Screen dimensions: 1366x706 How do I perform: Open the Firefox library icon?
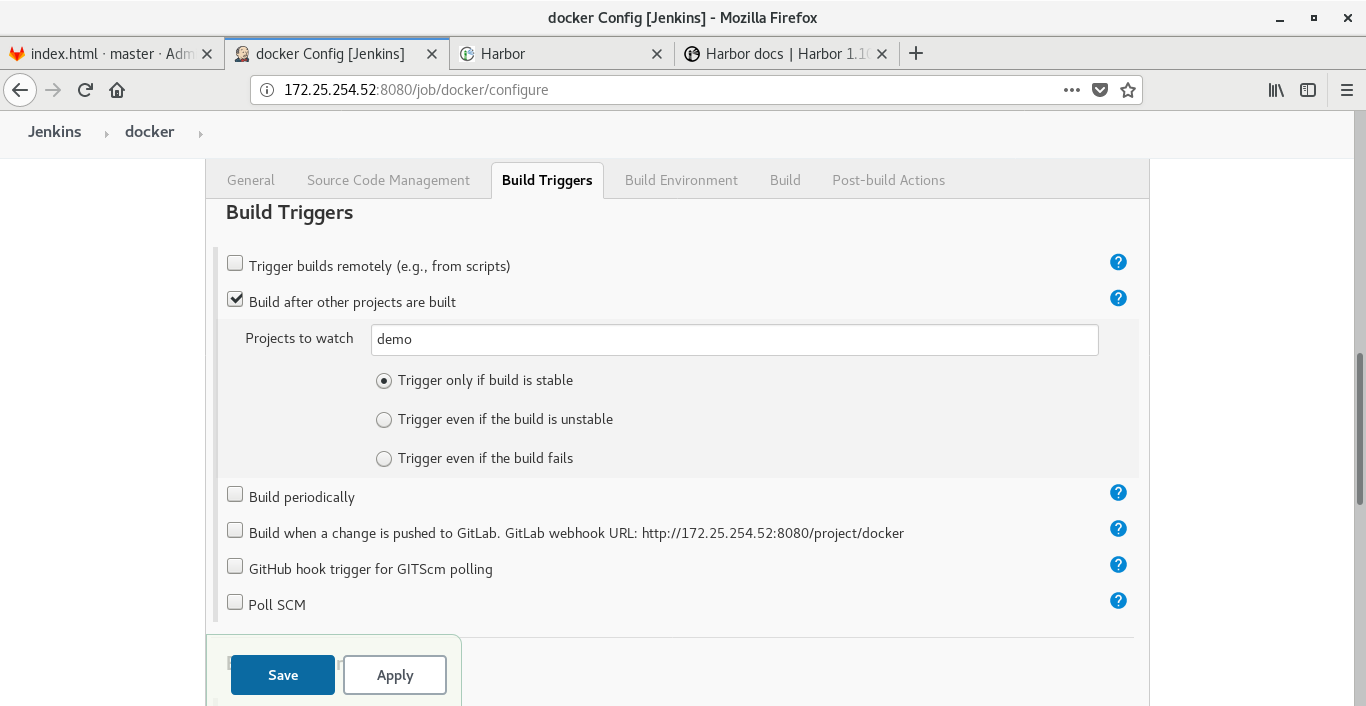pyautogui.click(x=1276, y=90)
